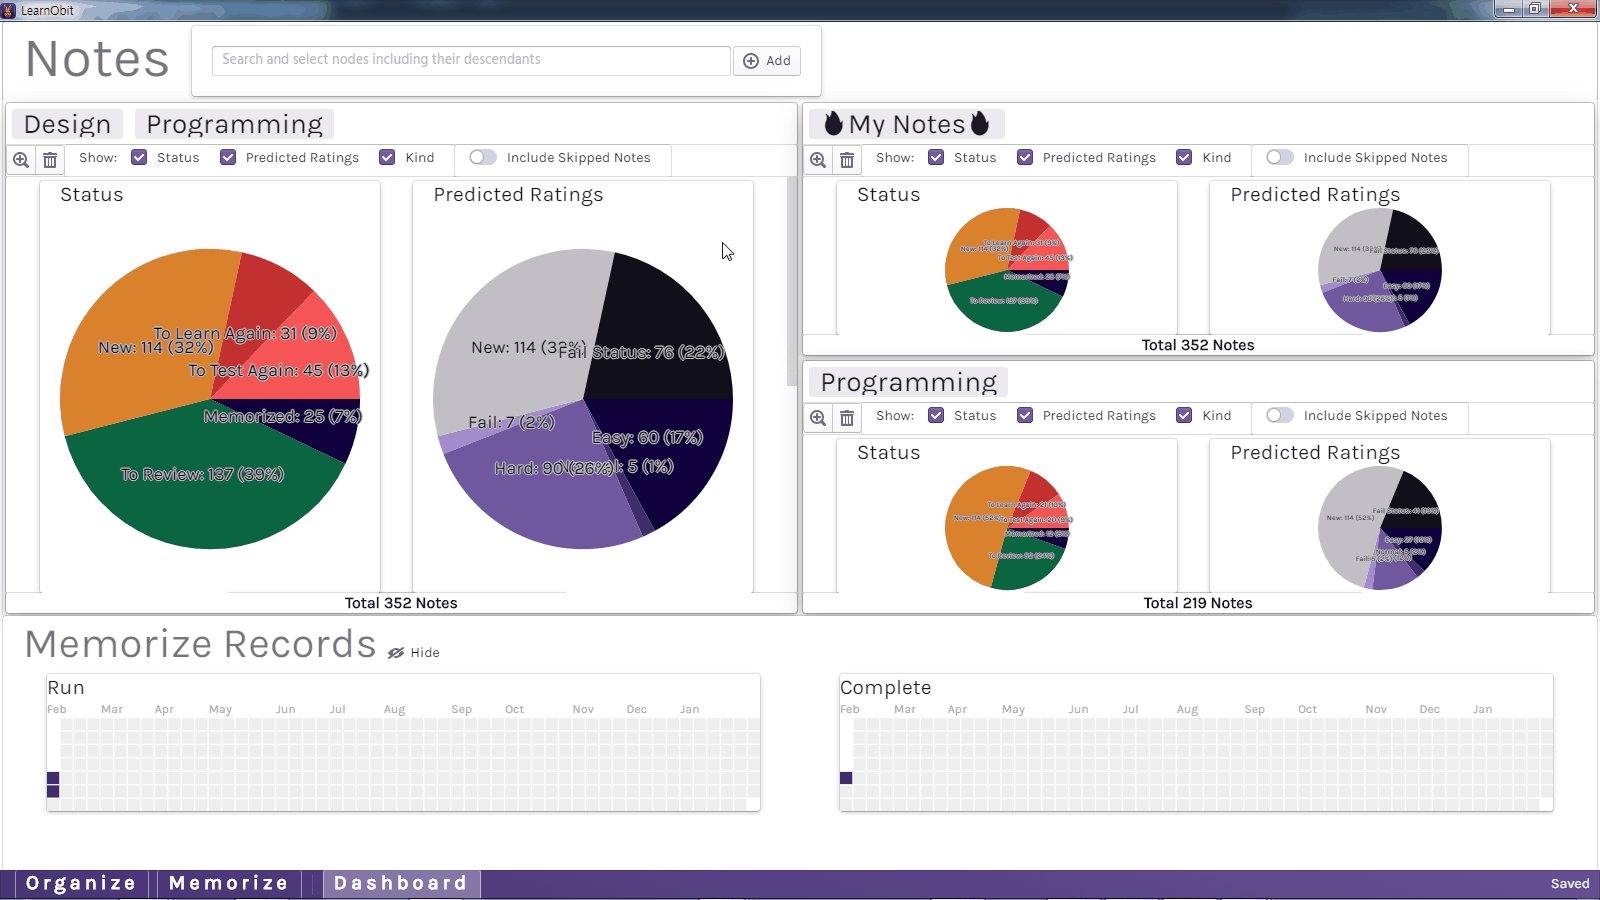Click zoom icon in My Notes panel
This screenshot has width=1600, height=900.
pos(818,160)
